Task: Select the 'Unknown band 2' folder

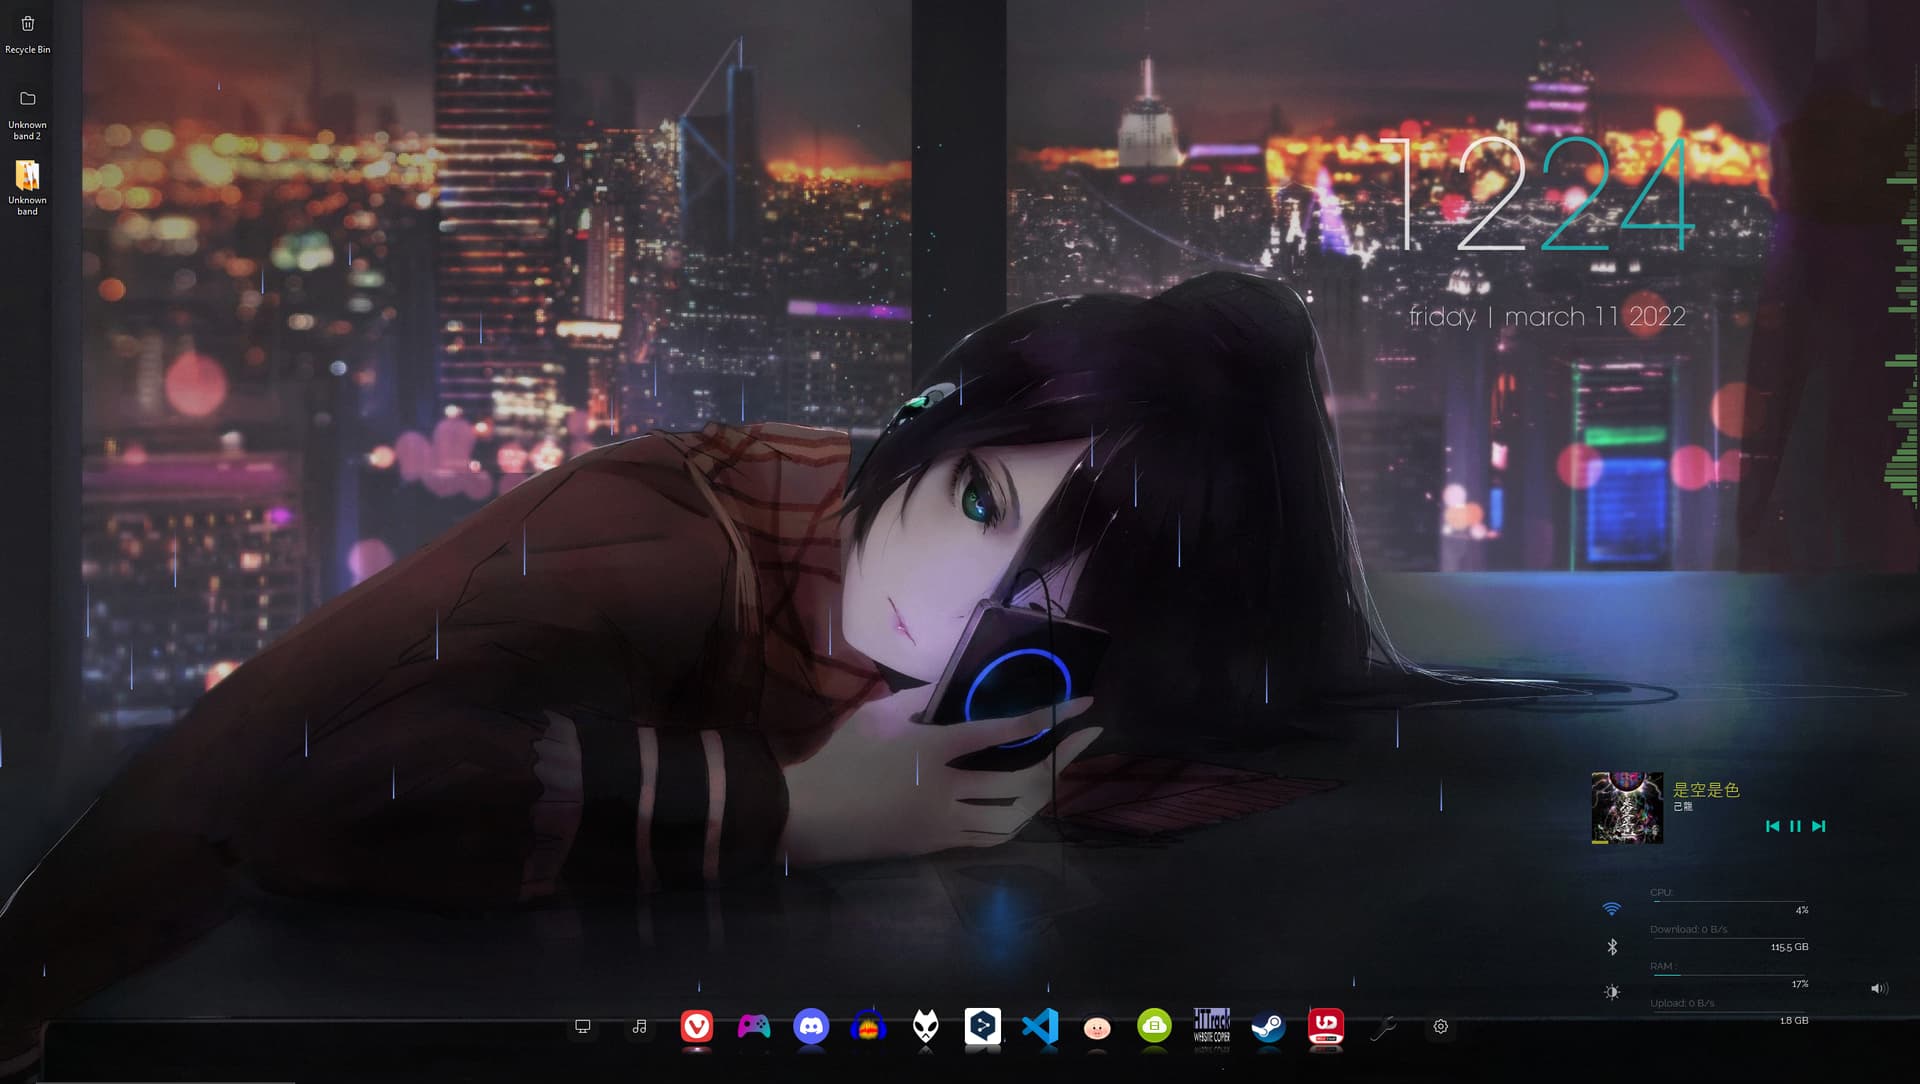Action: (28, 115)
